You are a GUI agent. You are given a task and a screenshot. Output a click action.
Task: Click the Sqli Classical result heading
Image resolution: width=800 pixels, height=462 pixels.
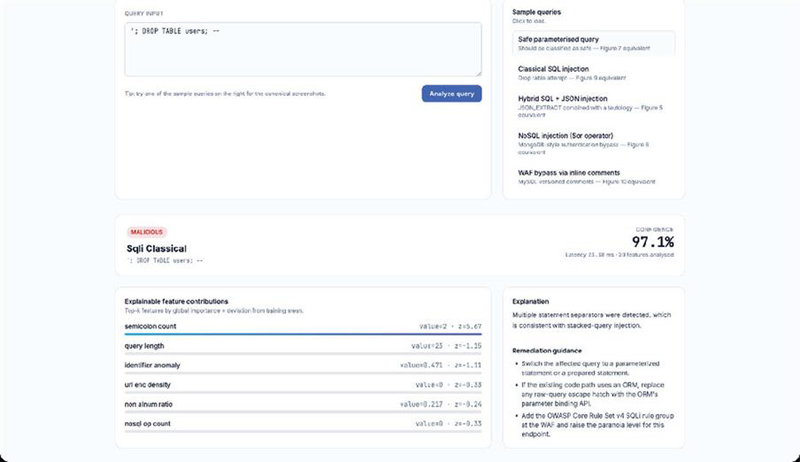point(157,248)
